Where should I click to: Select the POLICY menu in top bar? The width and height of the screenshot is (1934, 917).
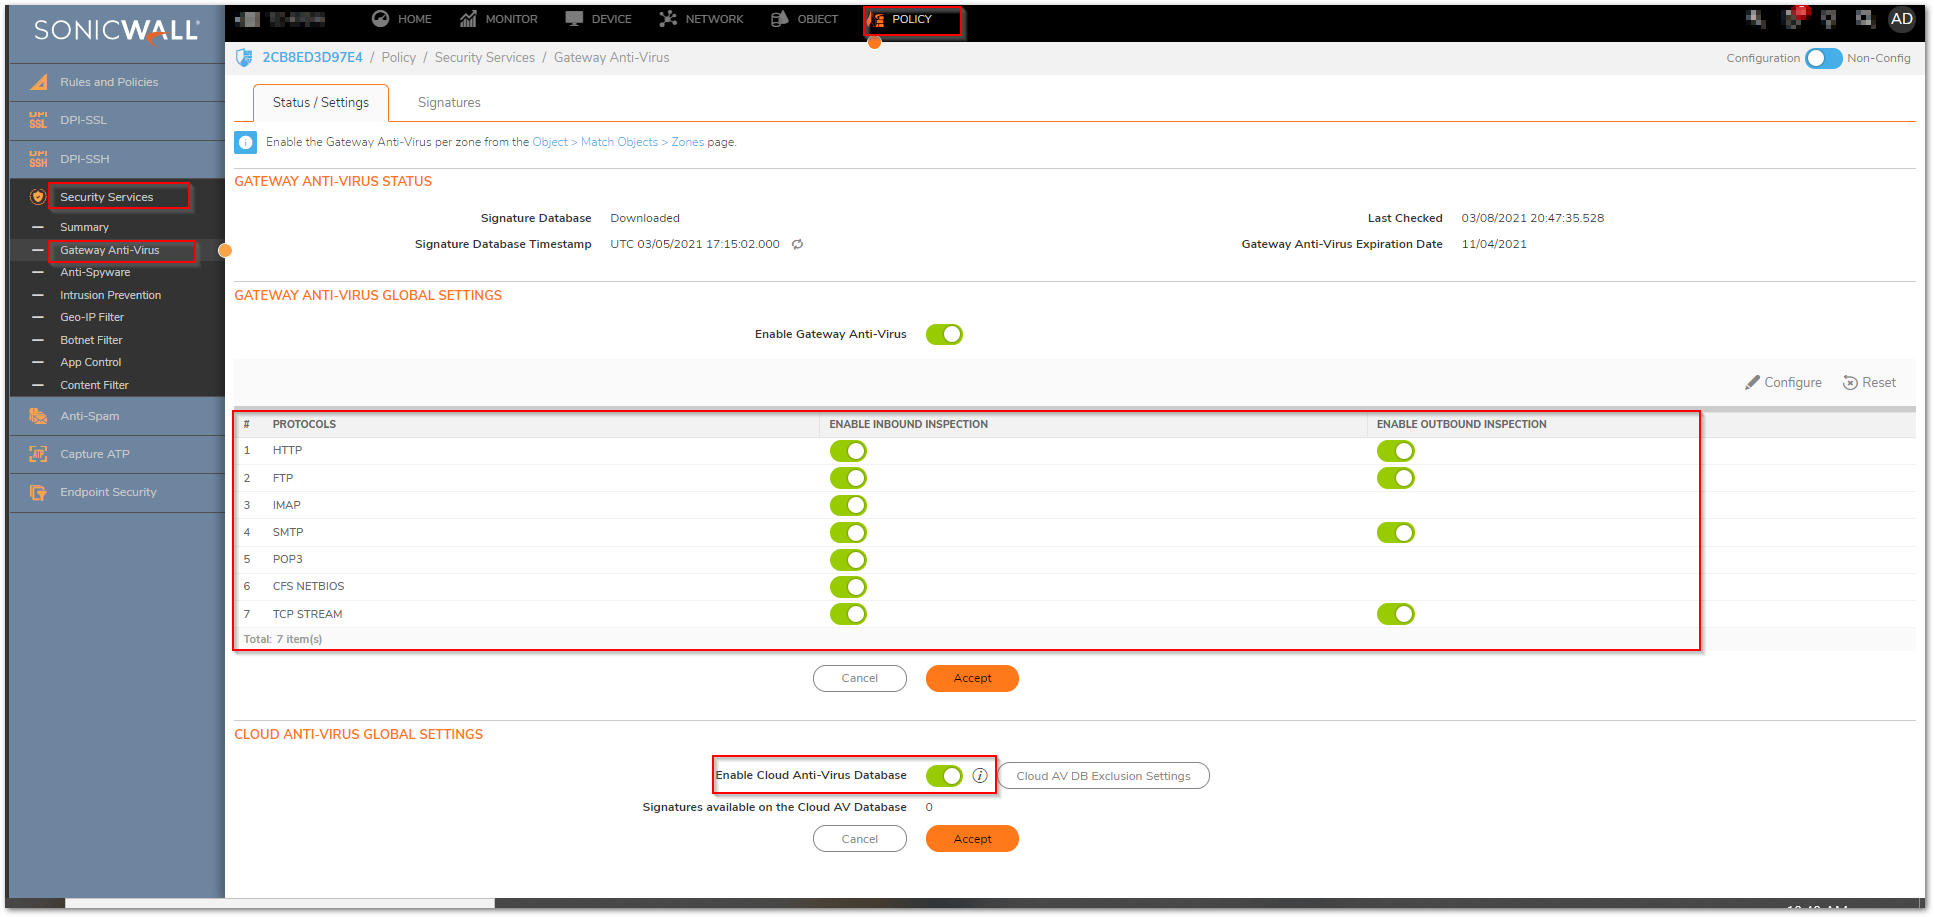(912, 20)
